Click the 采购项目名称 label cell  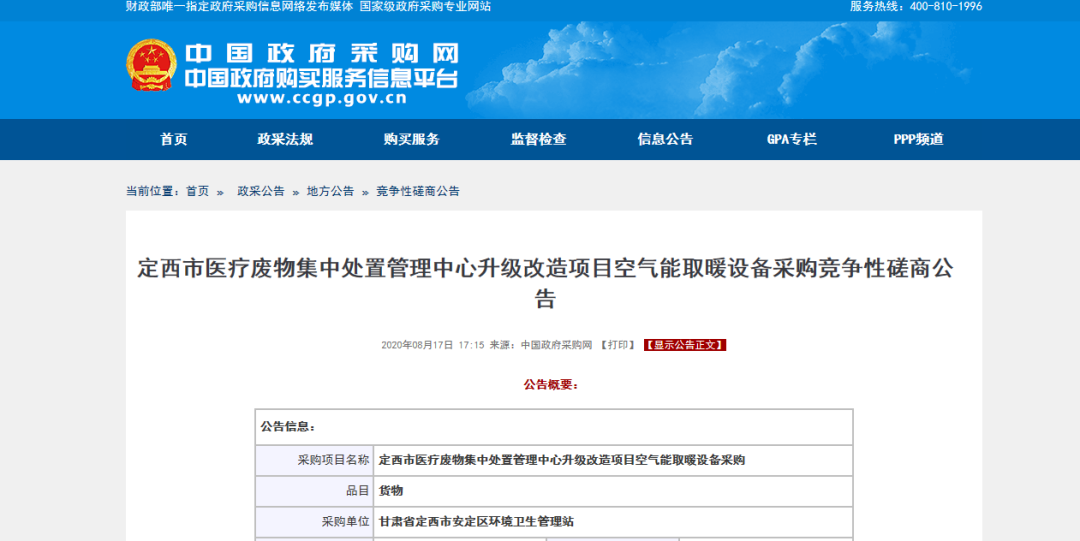tap(315, 460)
